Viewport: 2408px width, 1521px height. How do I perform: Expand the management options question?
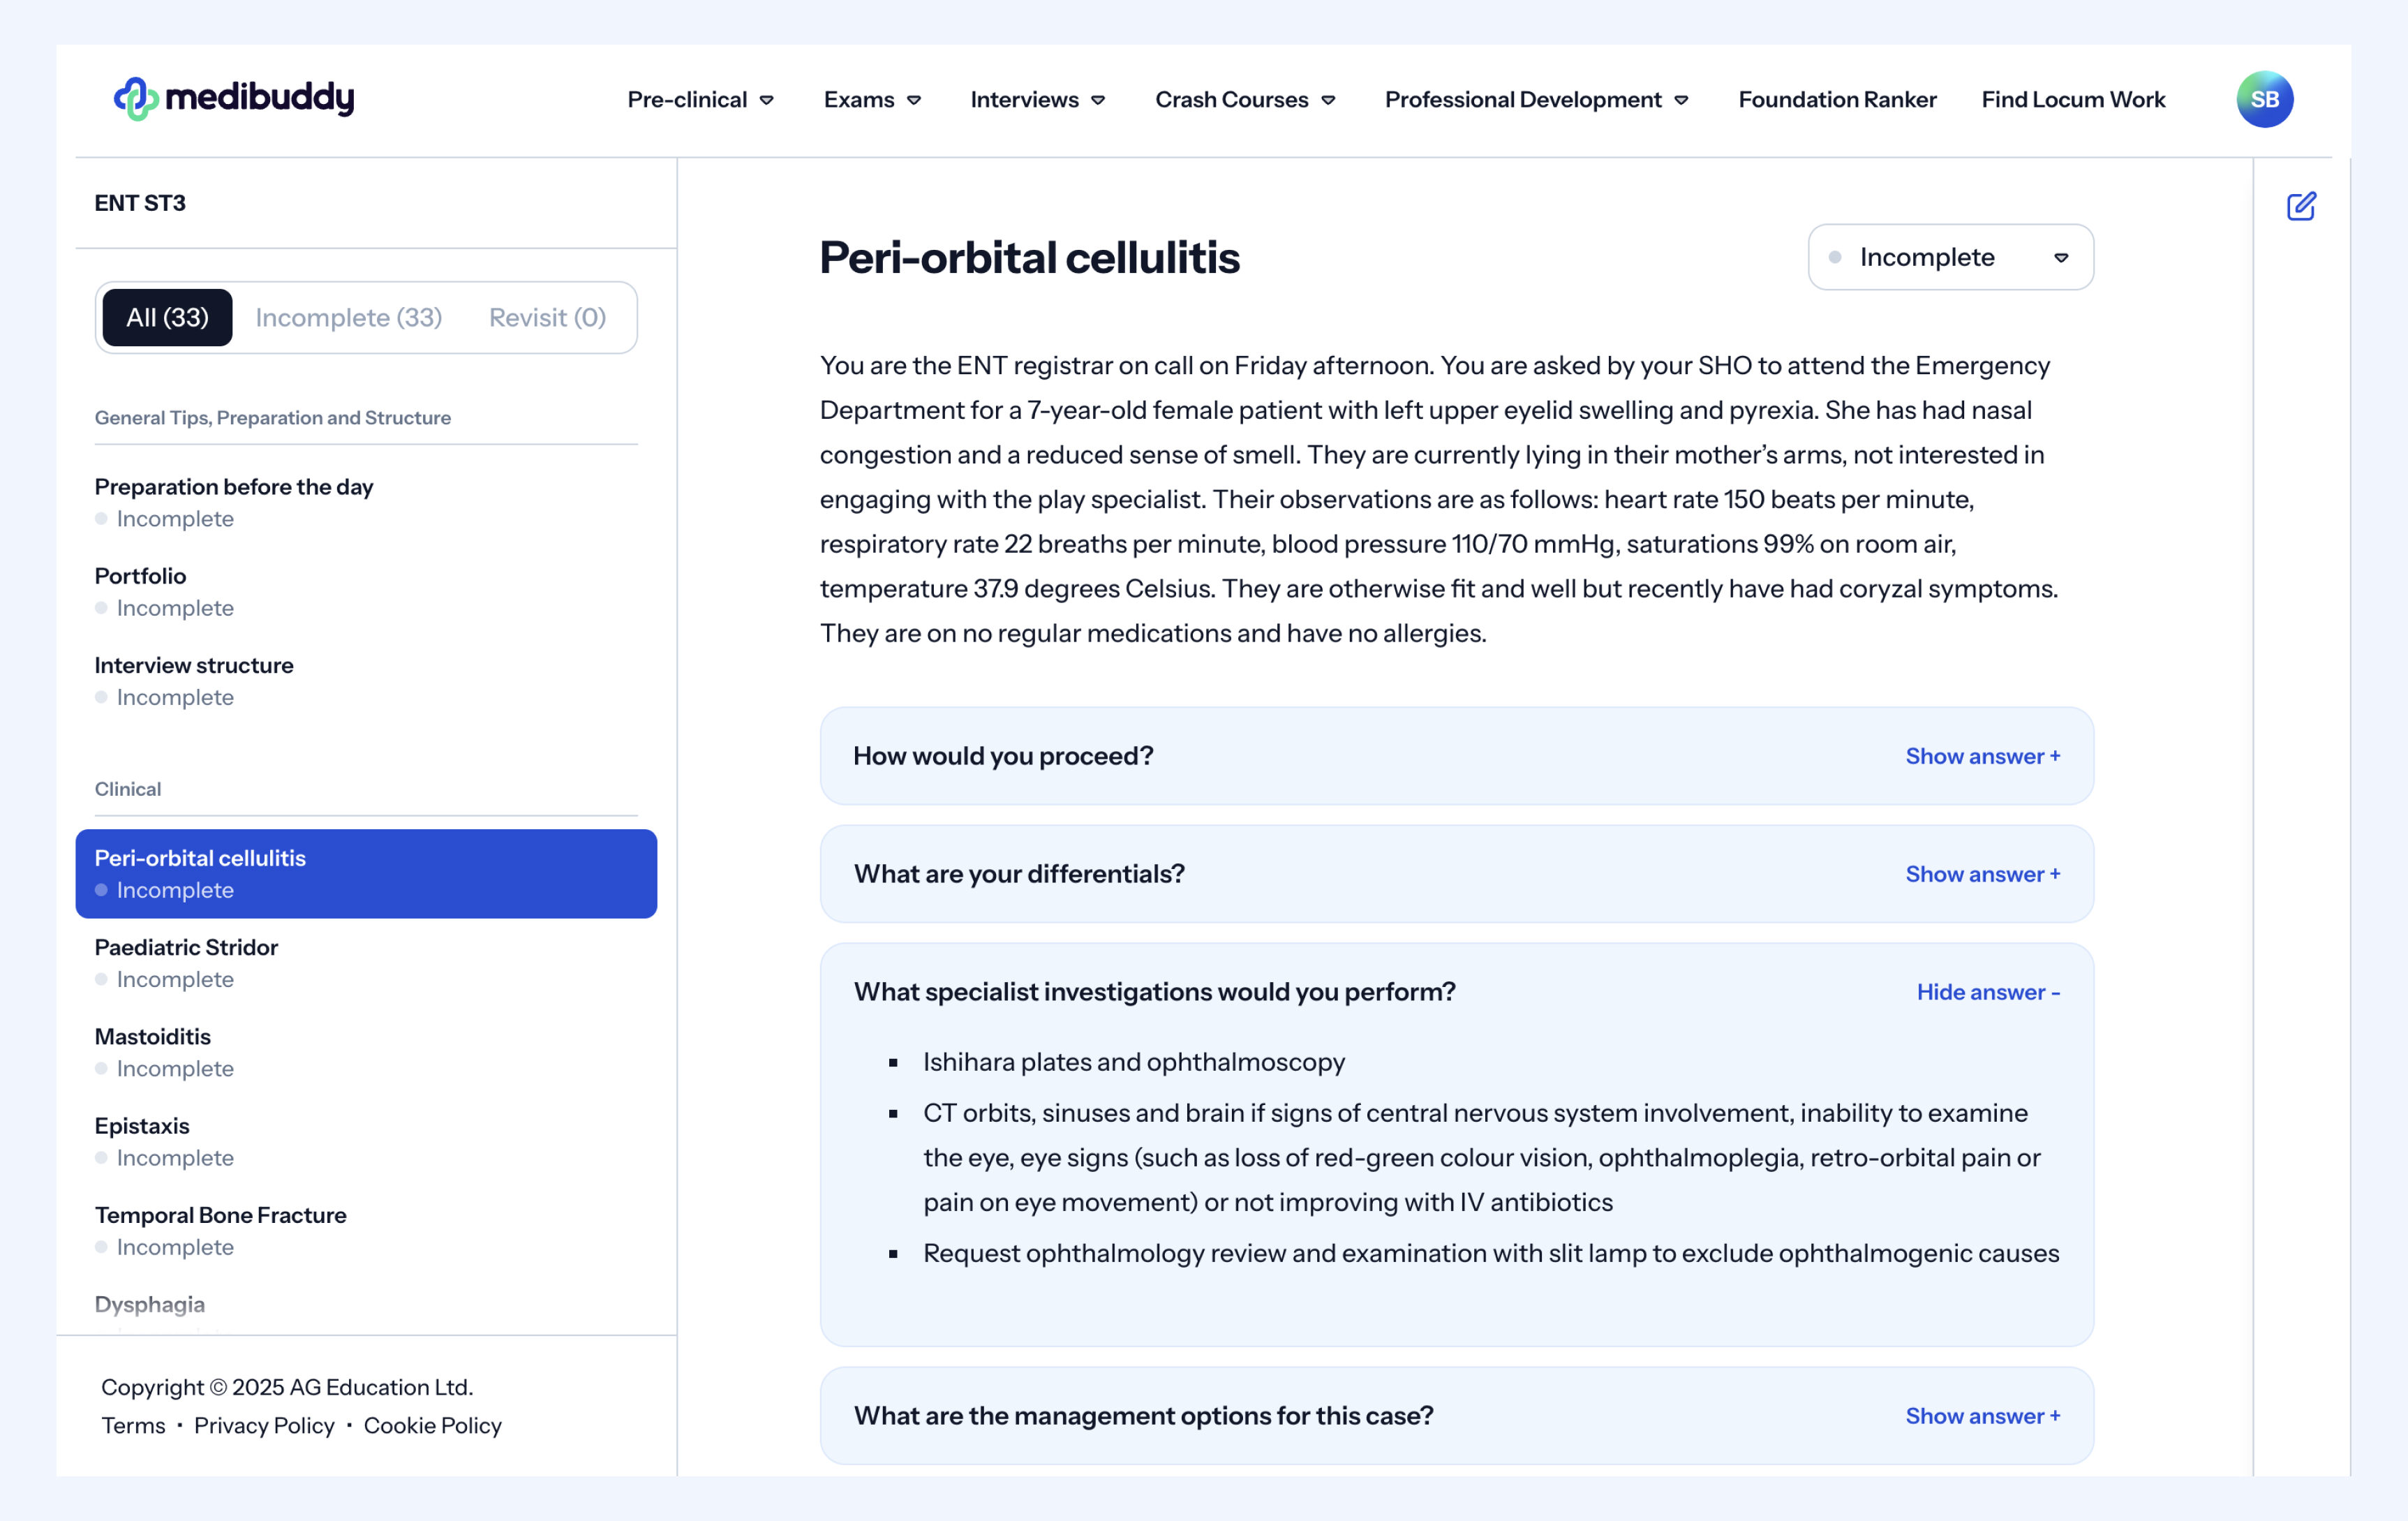pyautogui.click(x=1982, y=1416)
